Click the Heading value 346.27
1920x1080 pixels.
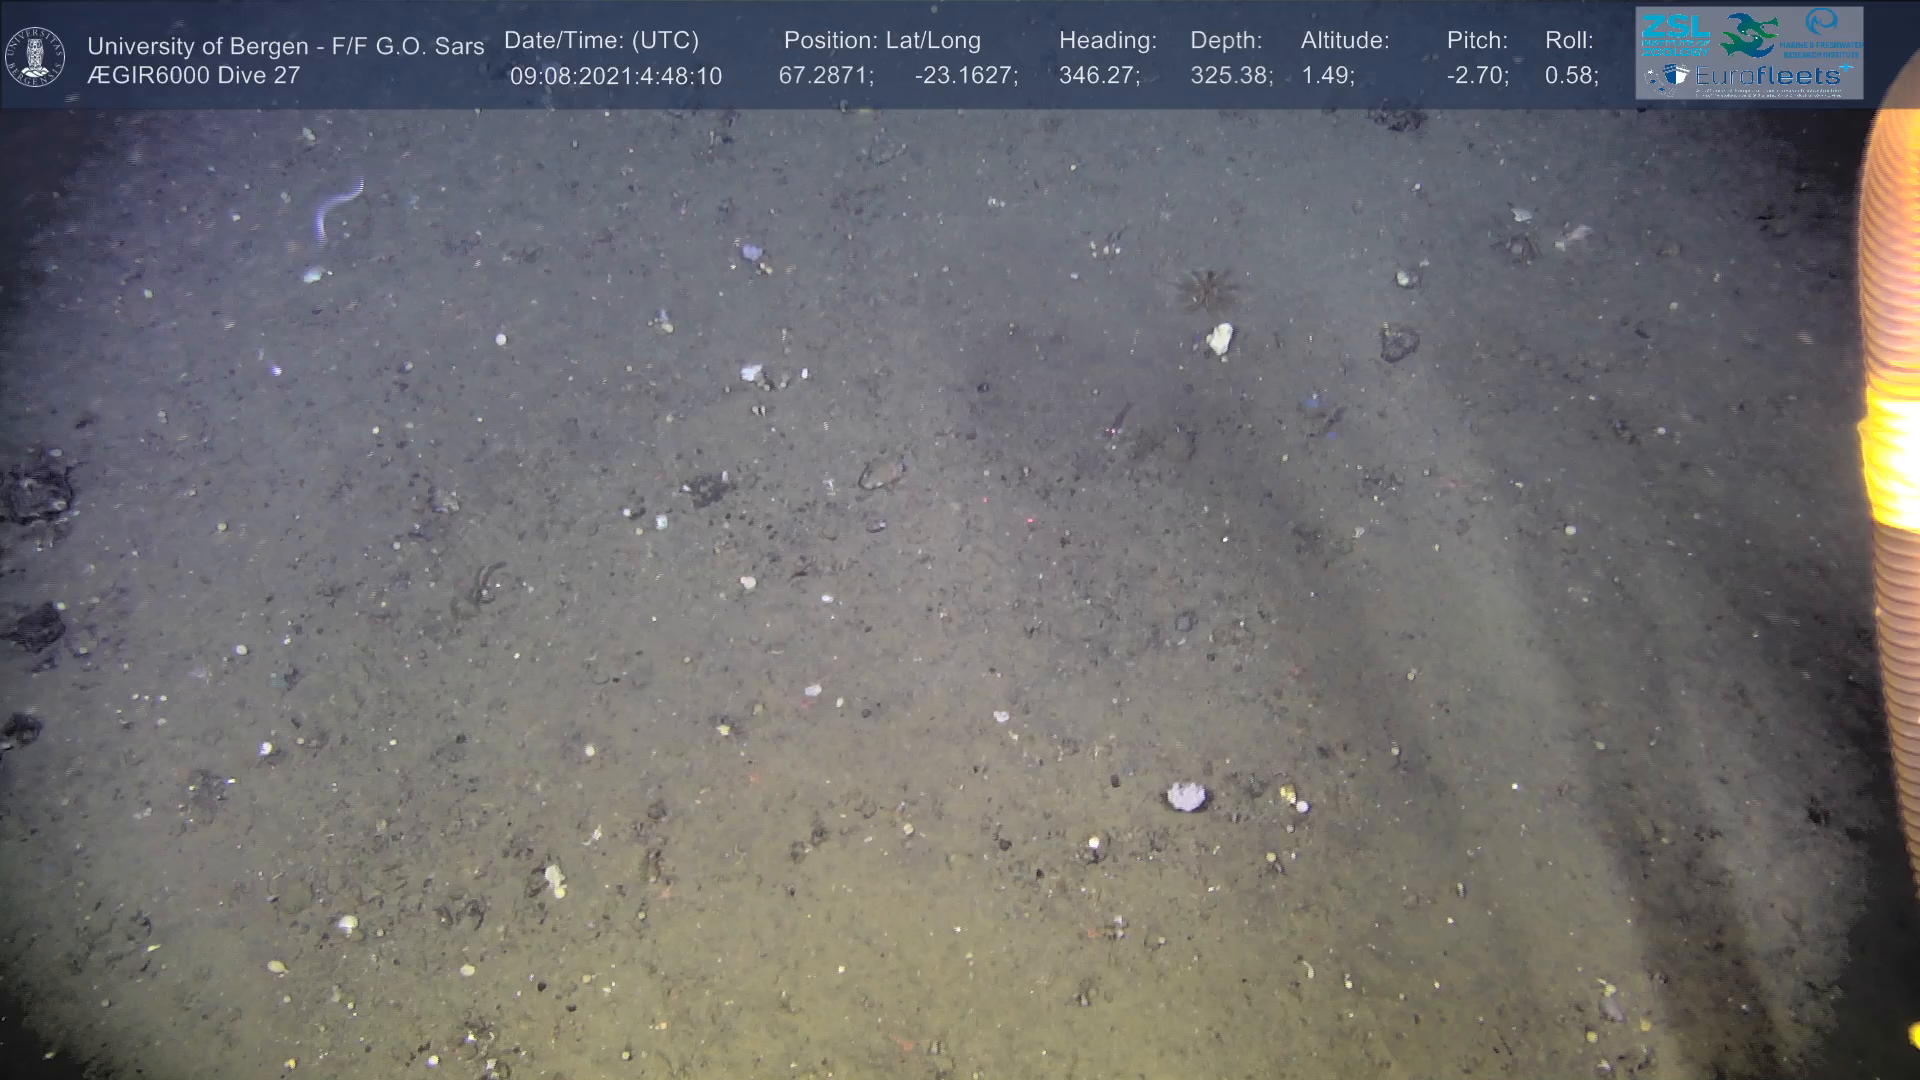1098,76
